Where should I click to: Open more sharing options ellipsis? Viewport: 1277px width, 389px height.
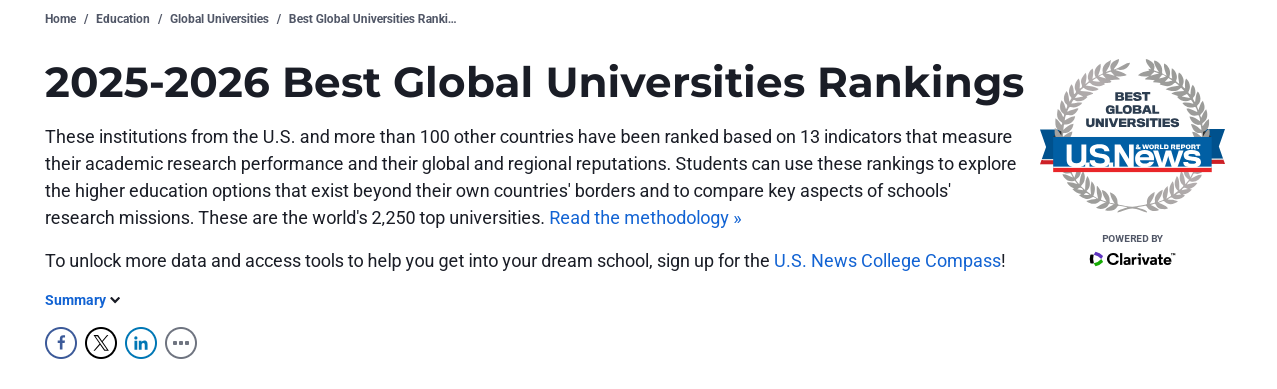(x=181, y=343)
